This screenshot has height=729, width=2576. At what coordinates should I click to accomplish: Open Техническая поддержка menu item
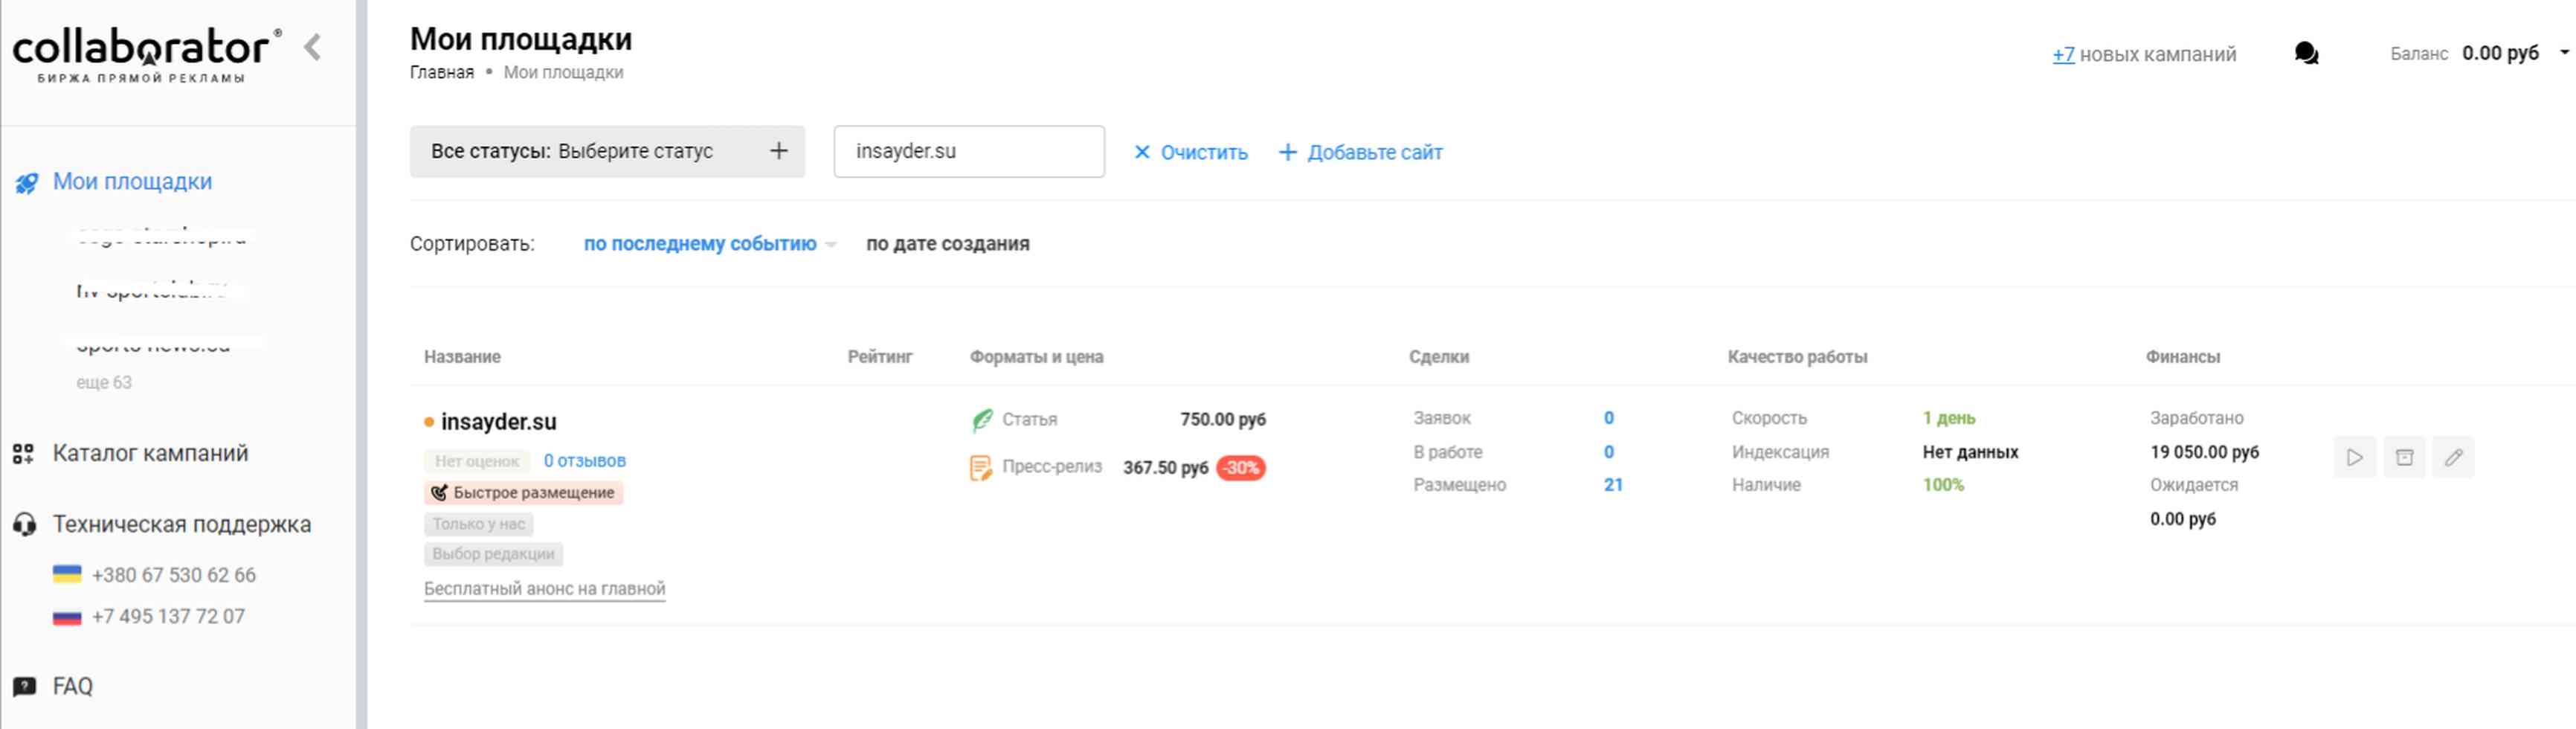pos(181,524)
